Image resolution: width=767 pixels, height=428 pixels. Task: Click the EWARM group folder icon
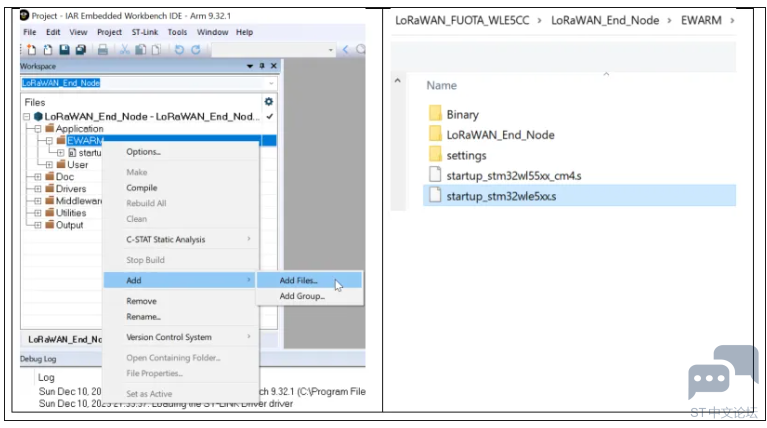coord(61,140)
